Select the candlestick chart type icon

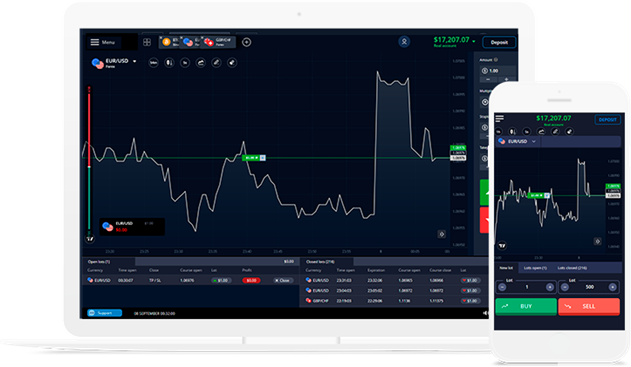point(169,63)
